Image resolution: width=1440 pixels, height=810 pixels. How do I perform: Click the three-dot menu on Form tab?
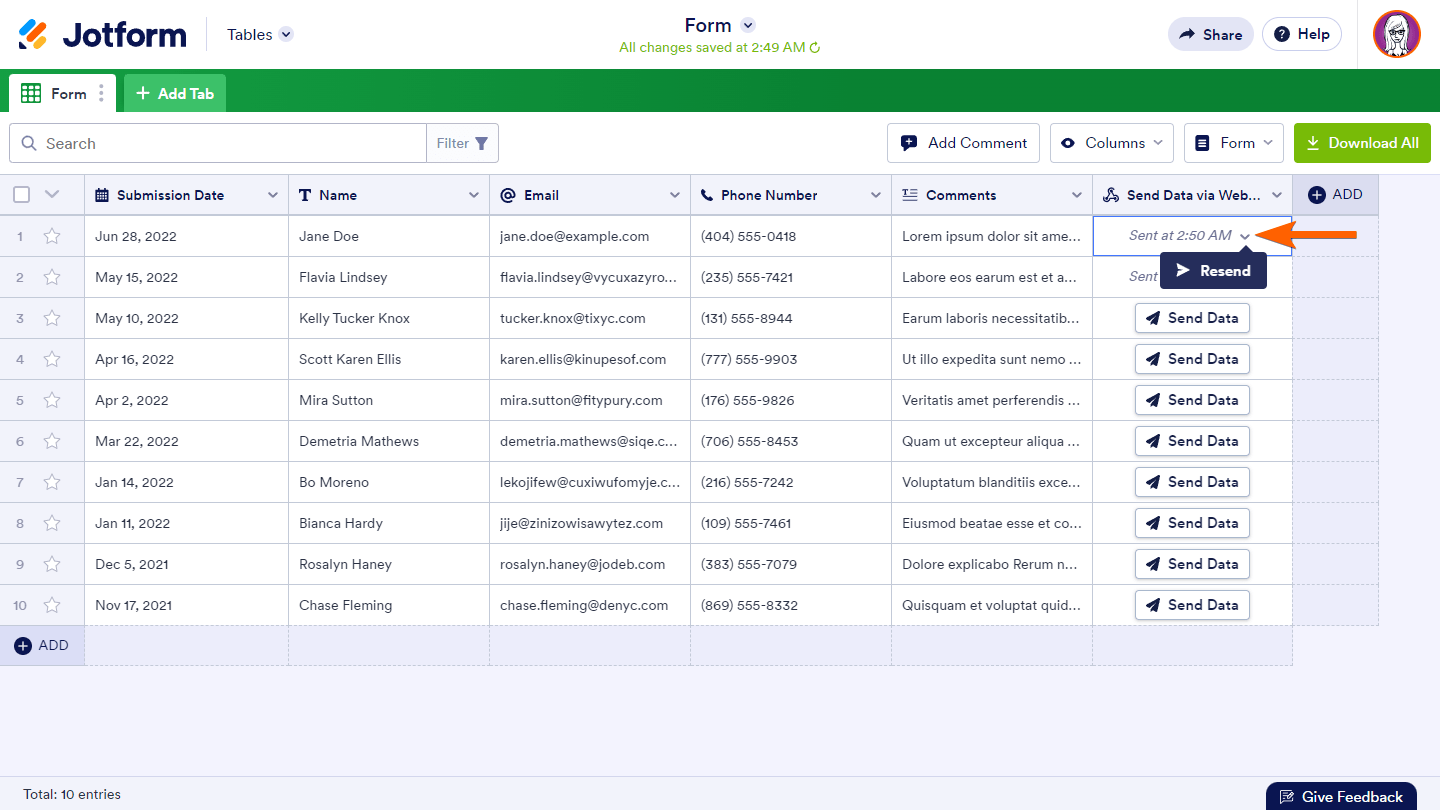click(x=101, y=94)
